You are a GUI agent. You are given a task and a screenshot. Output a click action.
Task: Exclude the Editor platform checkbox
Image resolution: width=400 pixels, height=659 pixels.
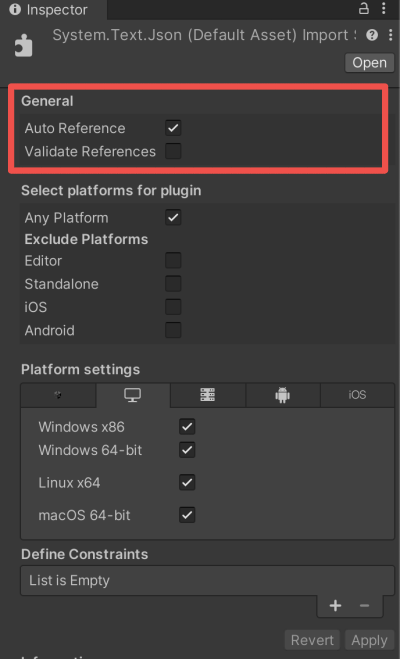[x=173, y=261]
